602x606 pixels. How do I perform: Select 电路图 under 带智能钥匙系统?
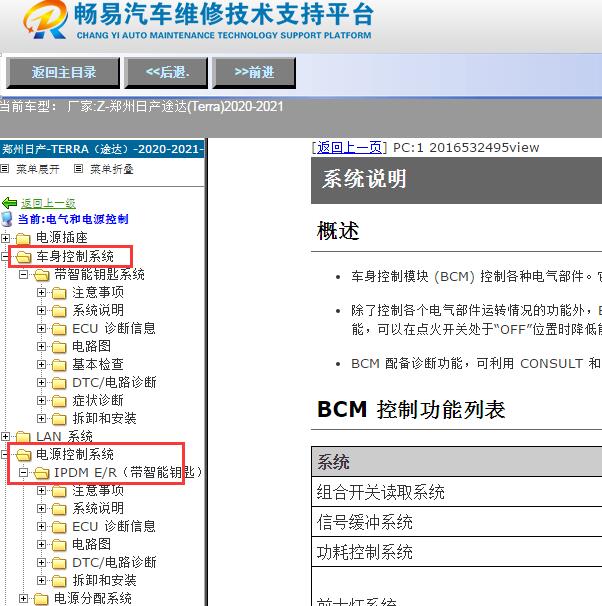click(x=92, y=346)
